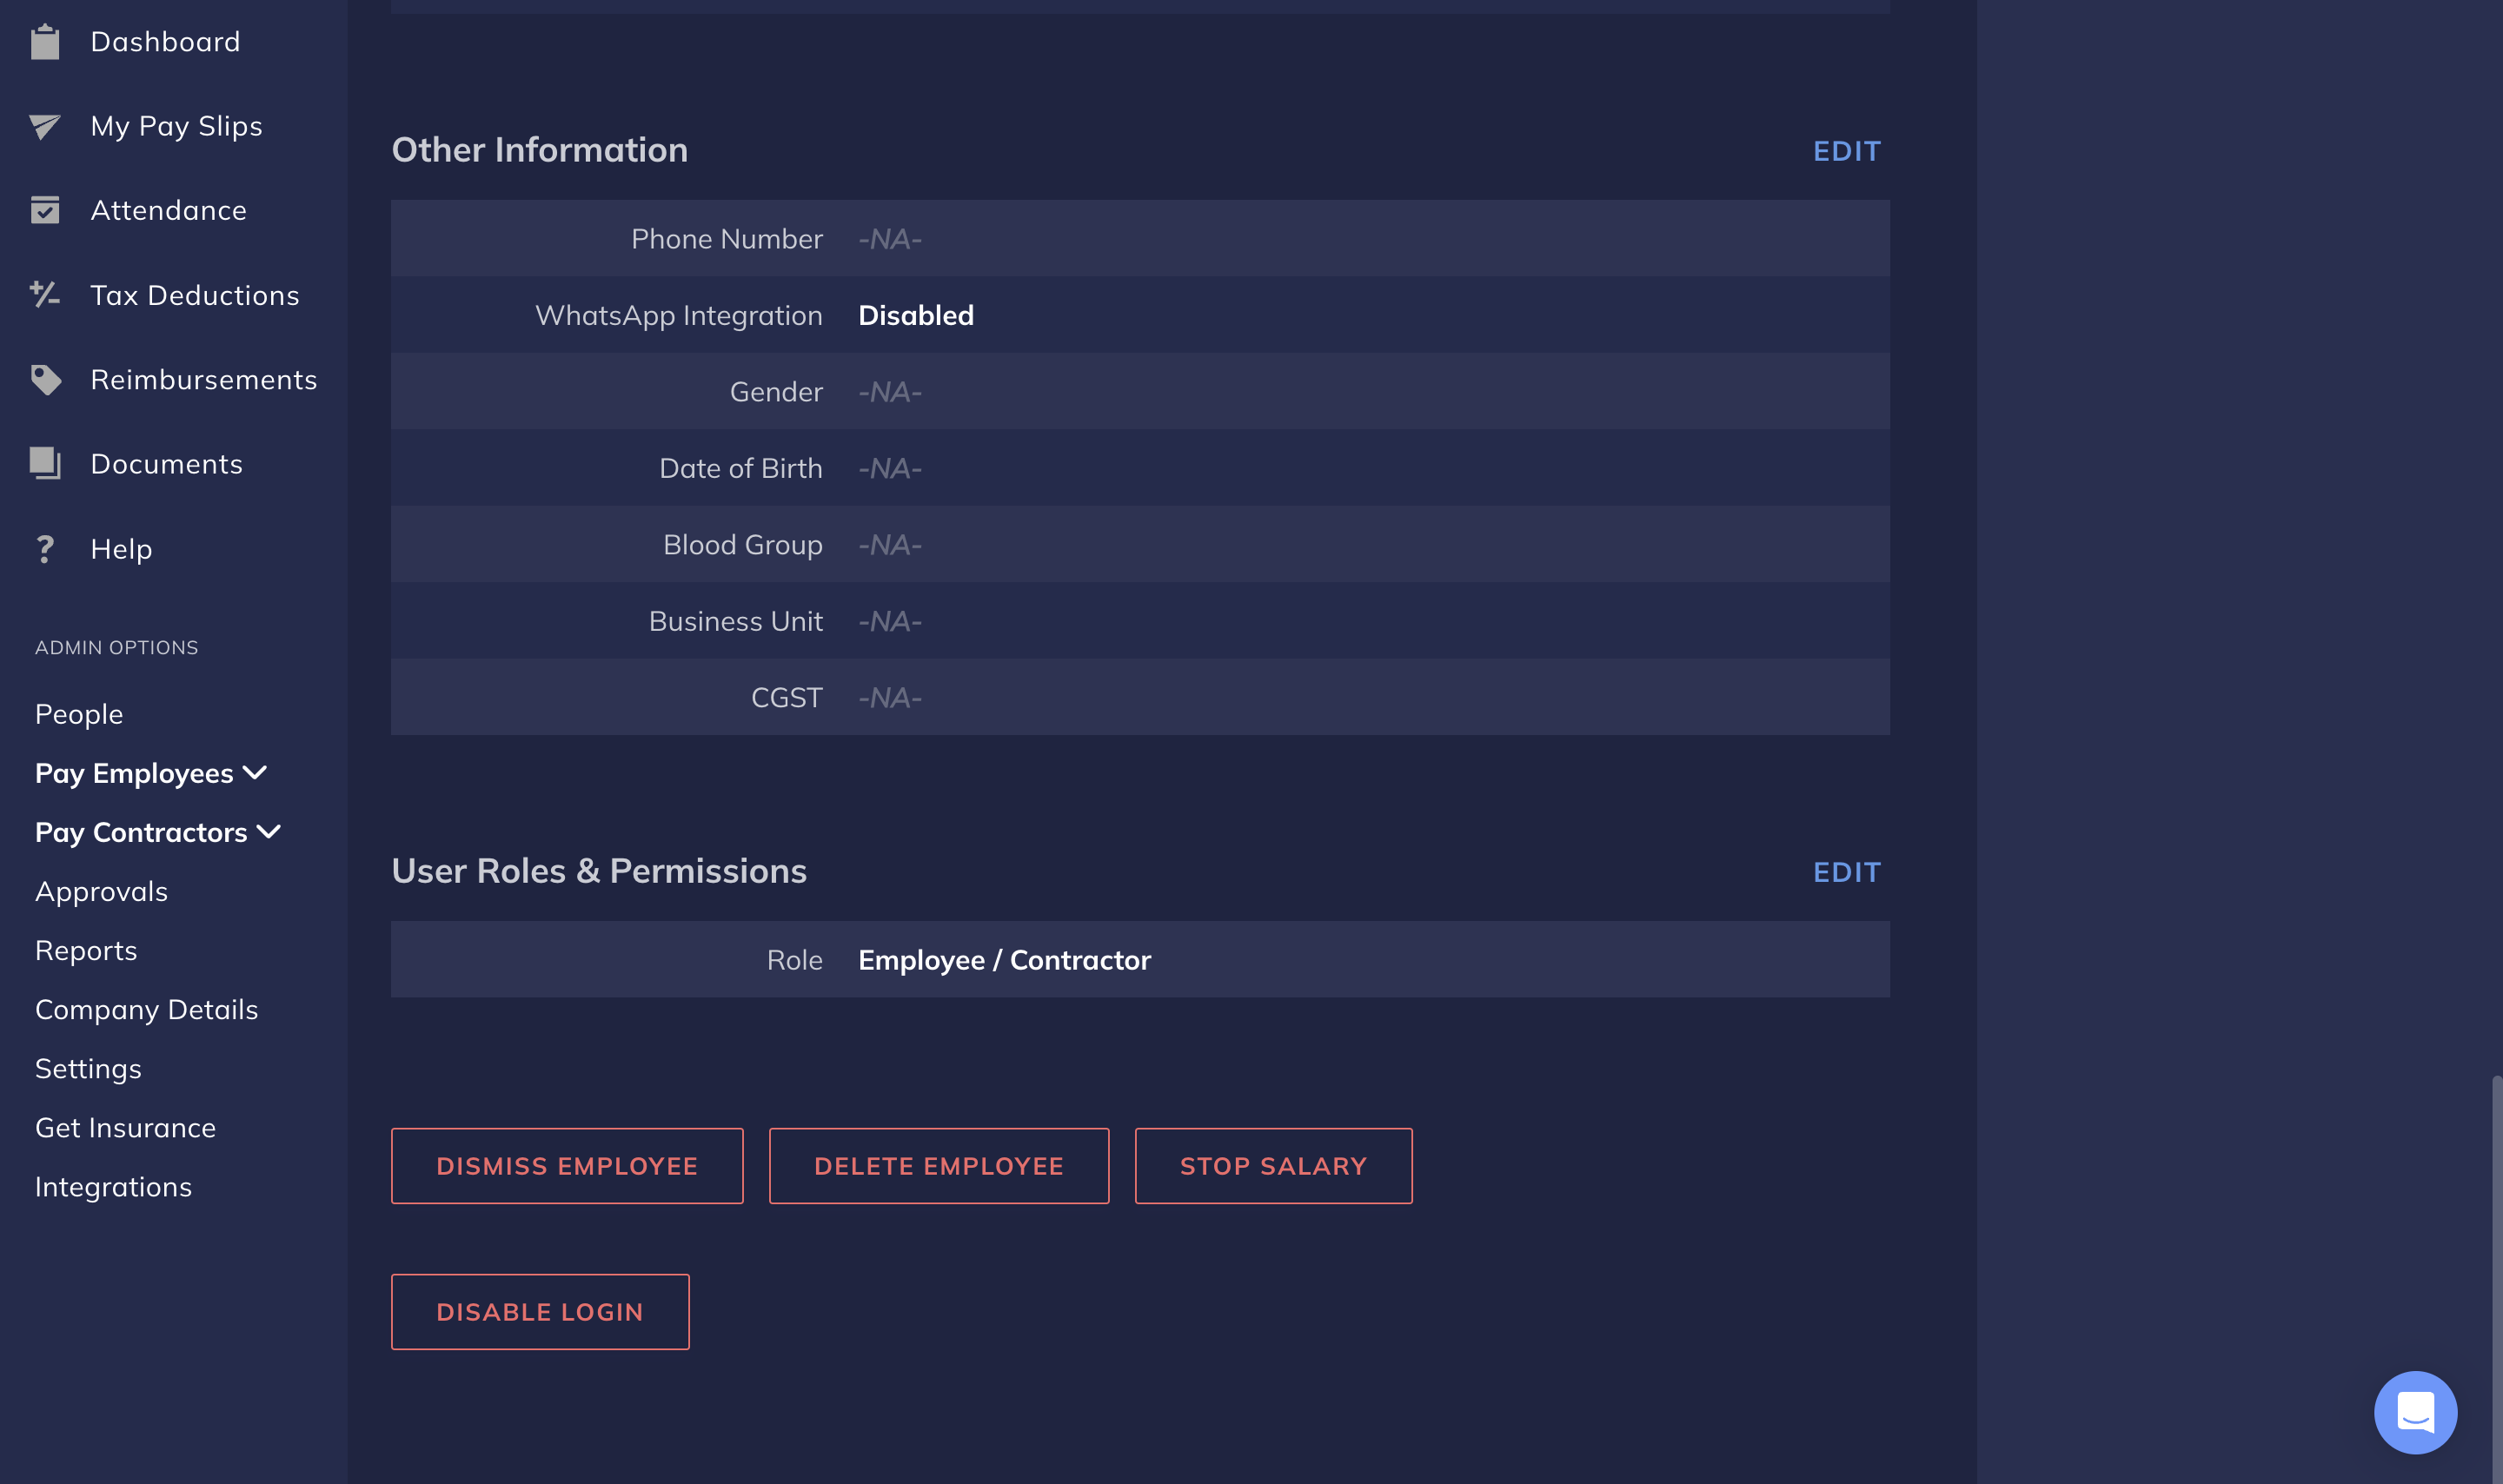Click the Documents stacked-pages icon
The image size is (2503, 1484).
45,464
